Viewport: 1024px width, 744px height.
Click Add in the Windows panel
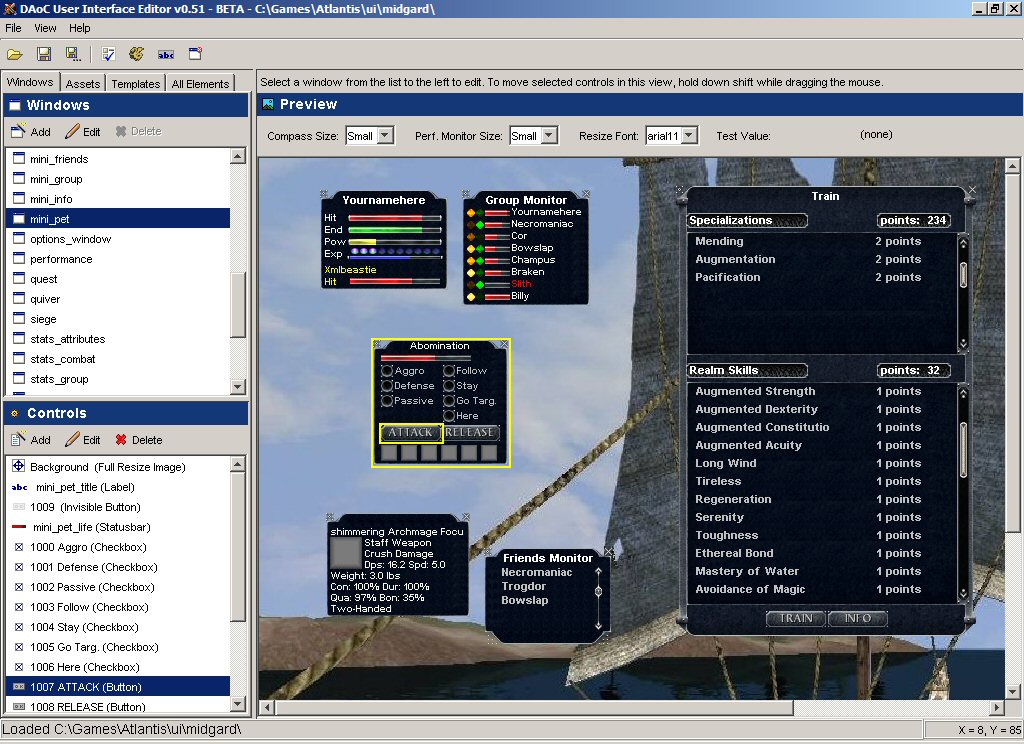(x=31, y=131)
